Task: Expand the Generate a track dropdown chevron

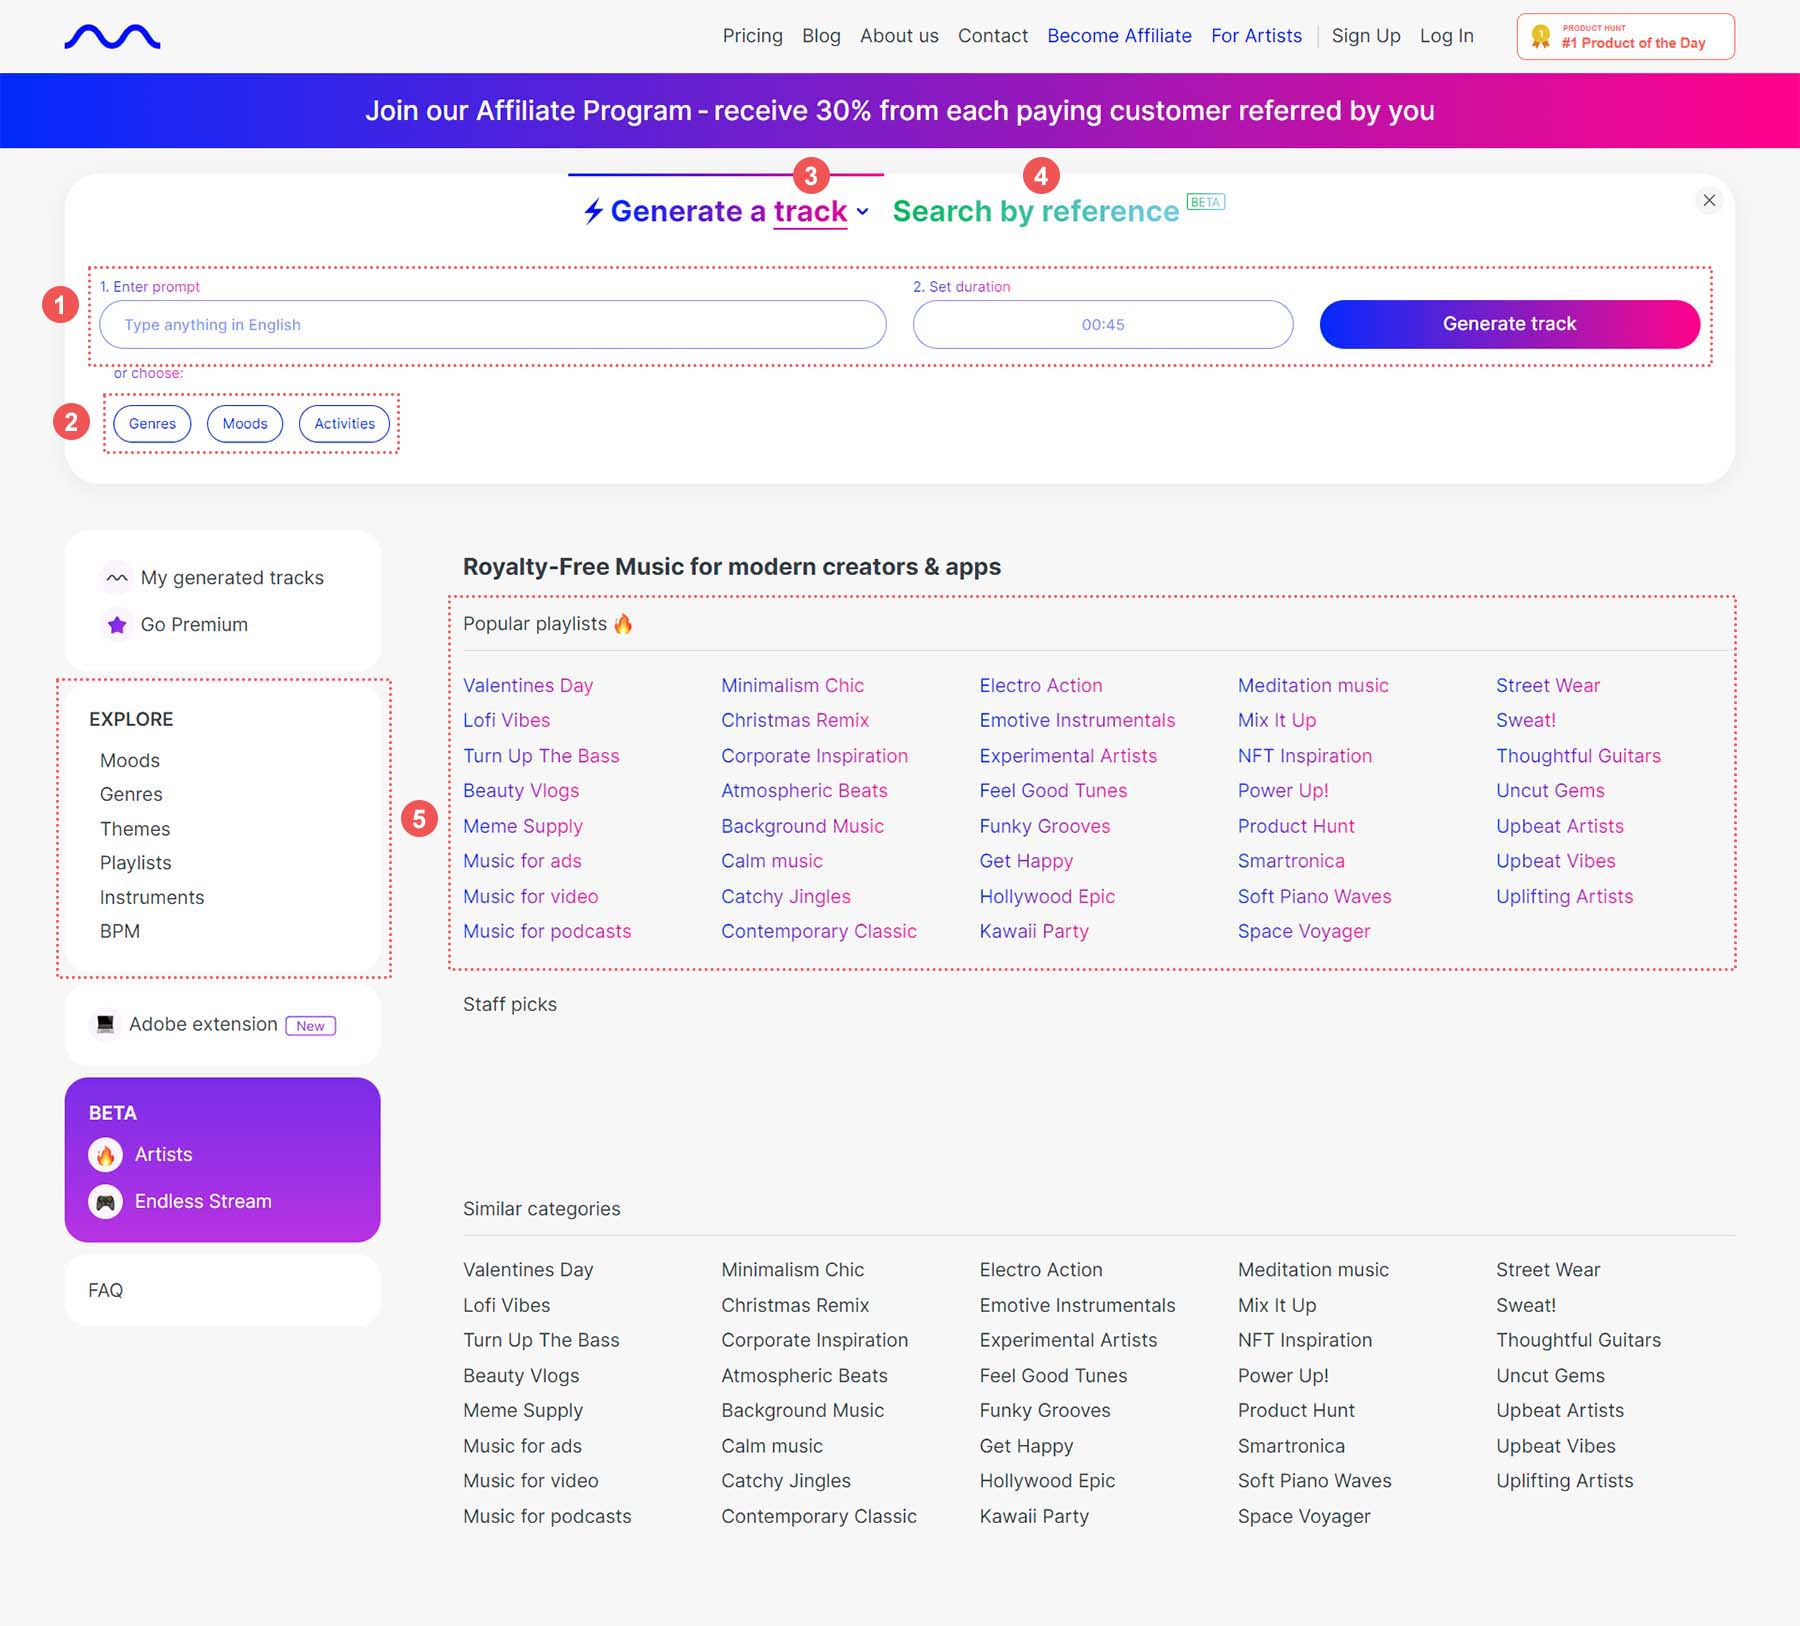Action: tap(863, 212)
